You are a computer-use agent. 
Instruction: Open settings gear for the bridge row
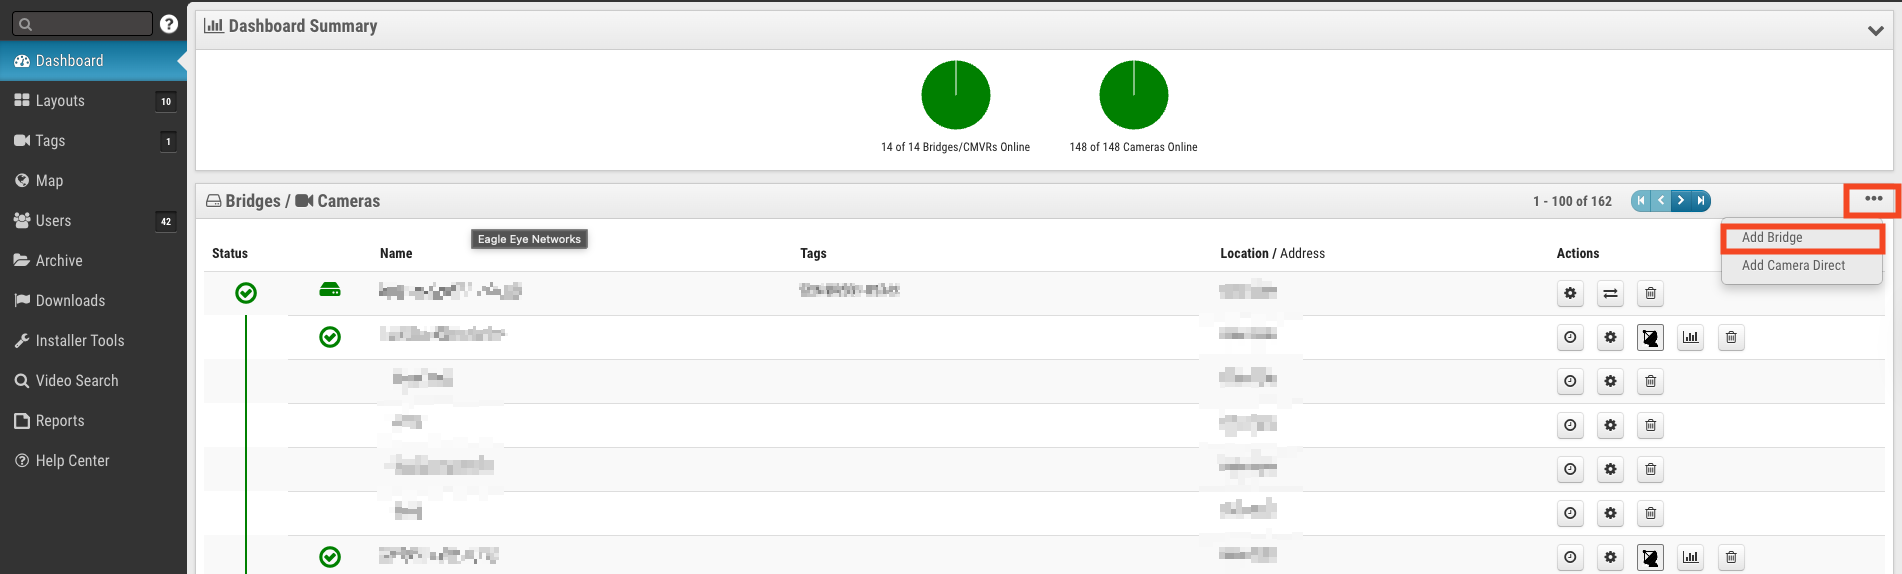click(x=1570, y=293)
